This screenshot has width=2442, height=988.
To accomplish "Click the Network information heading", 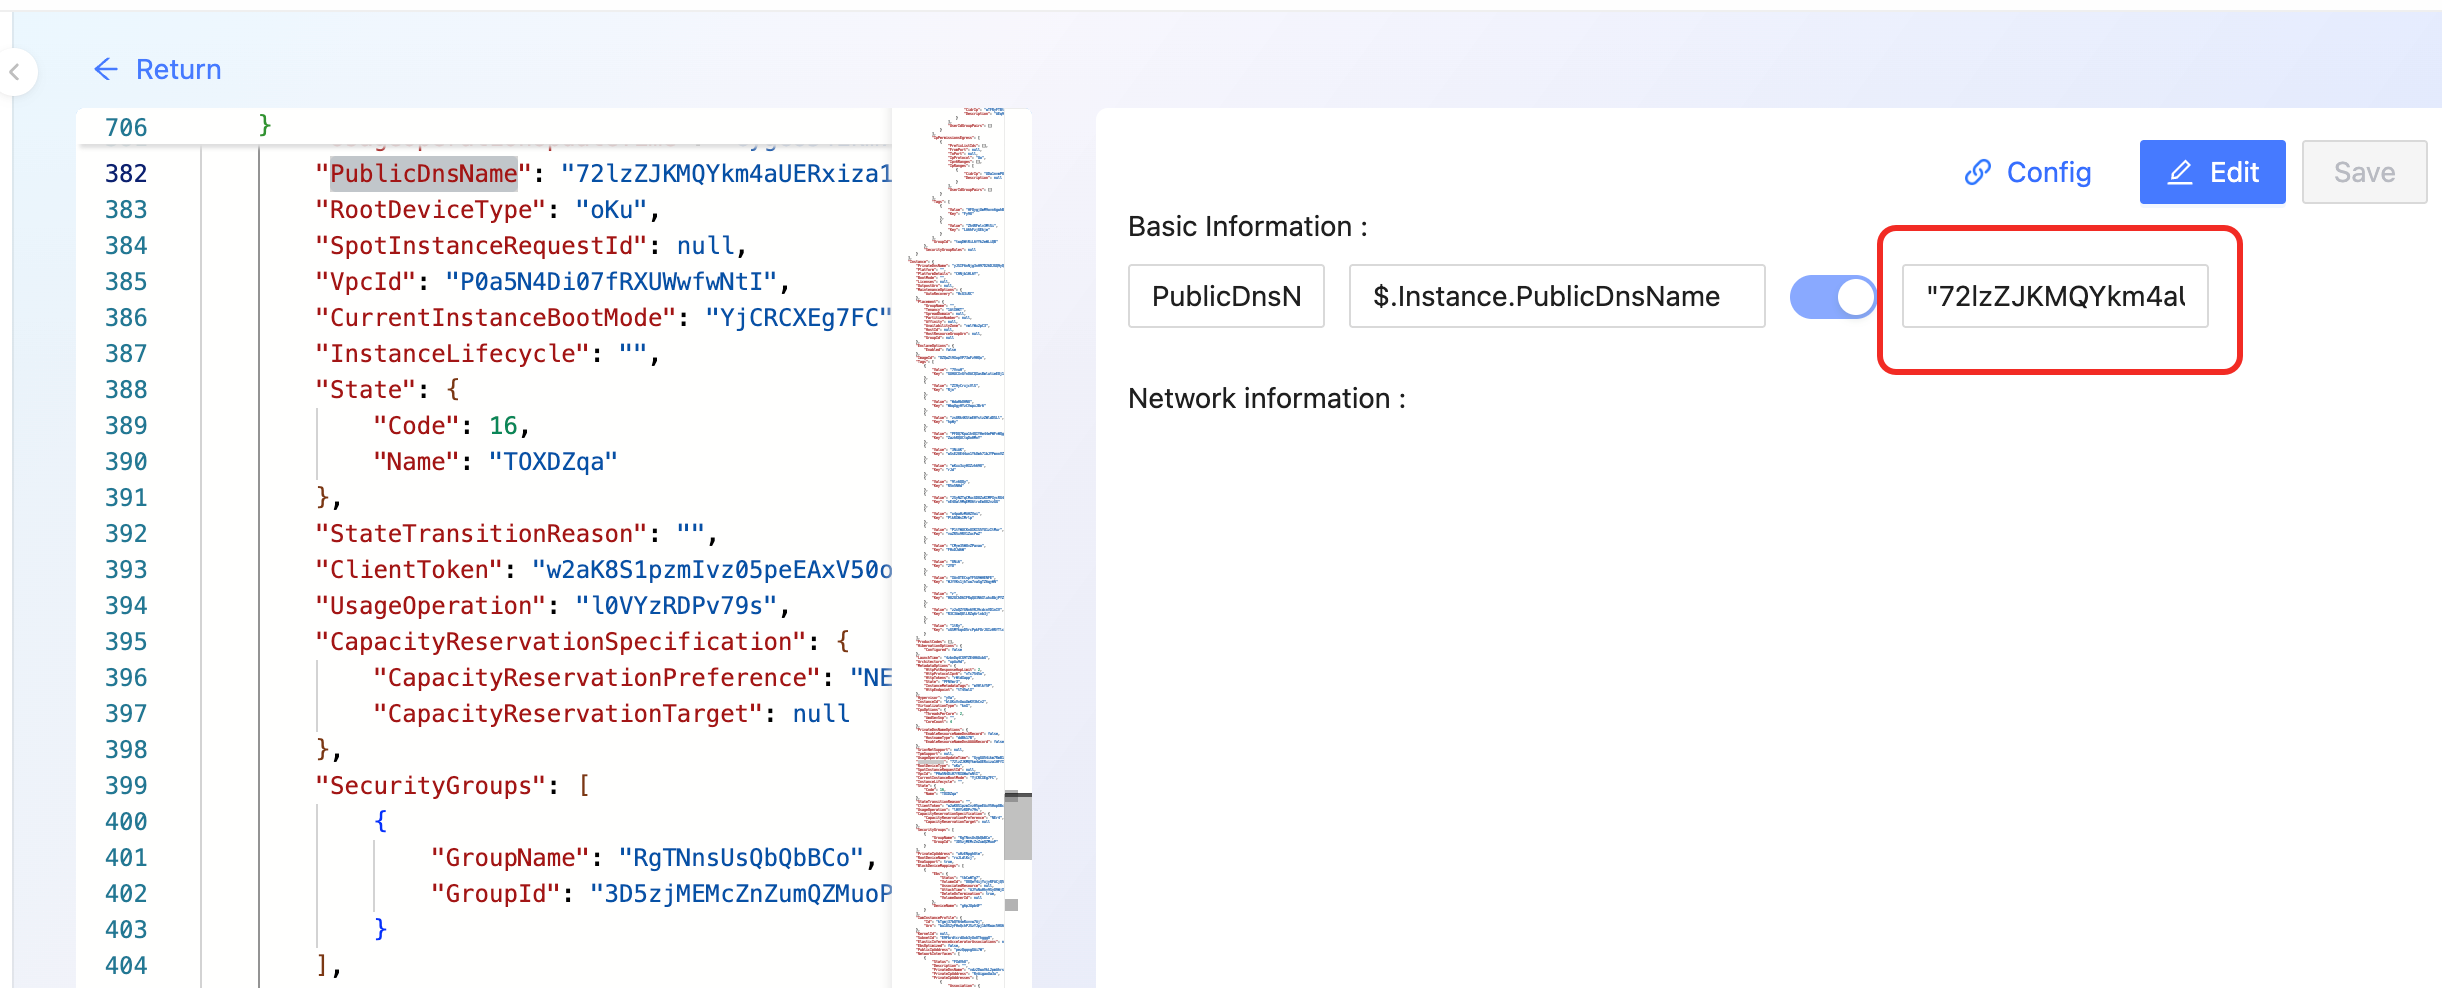I will 1267,398.
